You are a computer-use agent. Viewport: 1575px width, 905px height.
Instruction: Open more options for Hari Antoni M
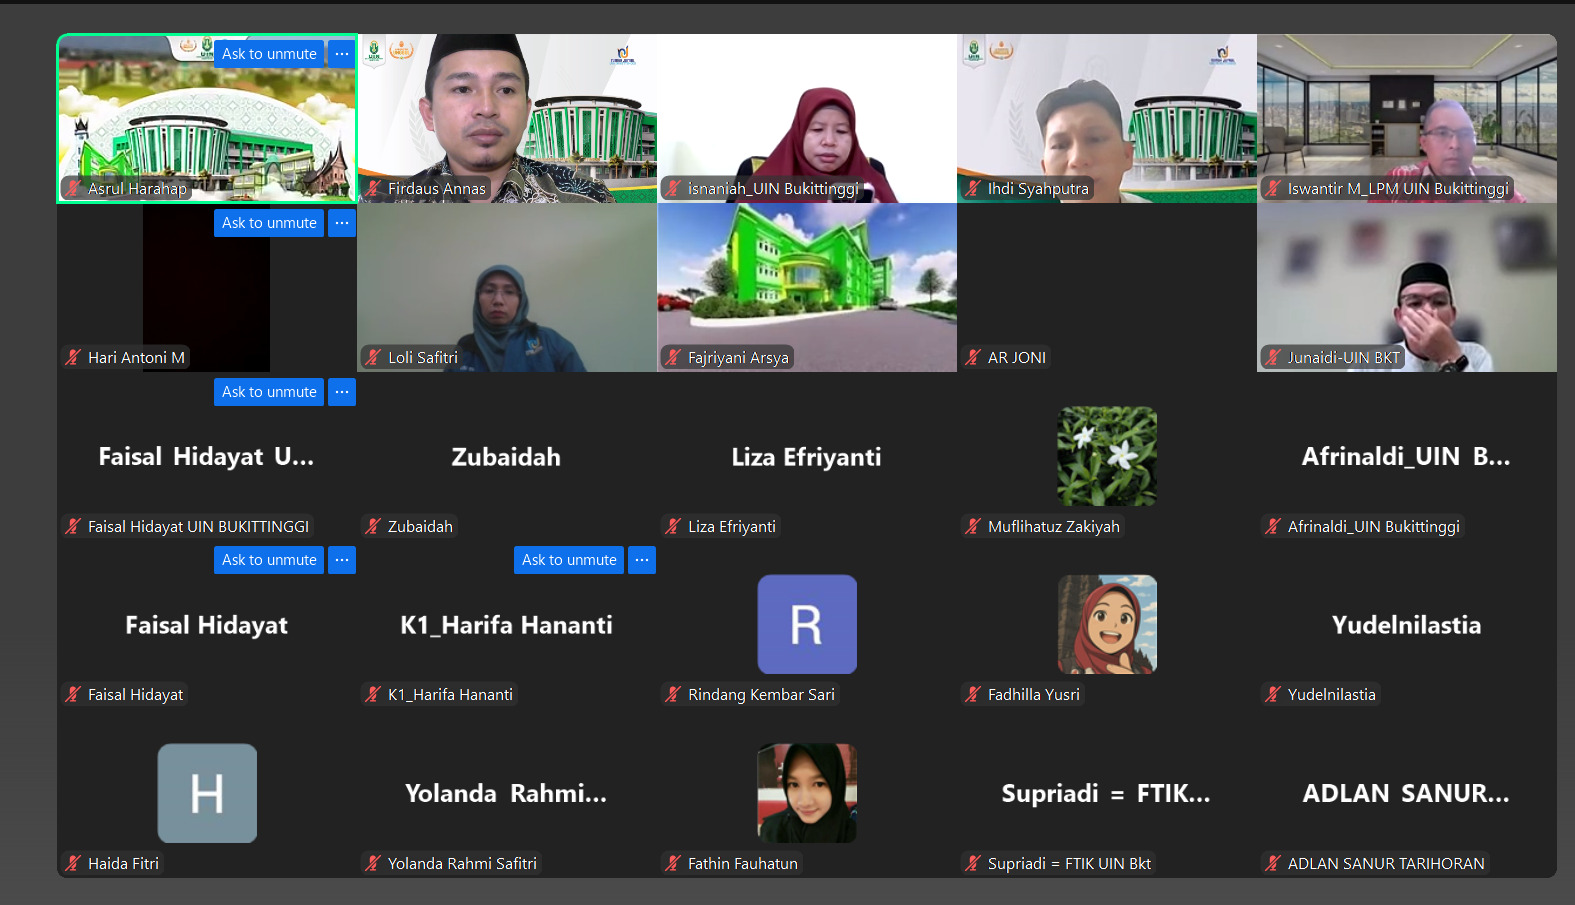(342, 223)
